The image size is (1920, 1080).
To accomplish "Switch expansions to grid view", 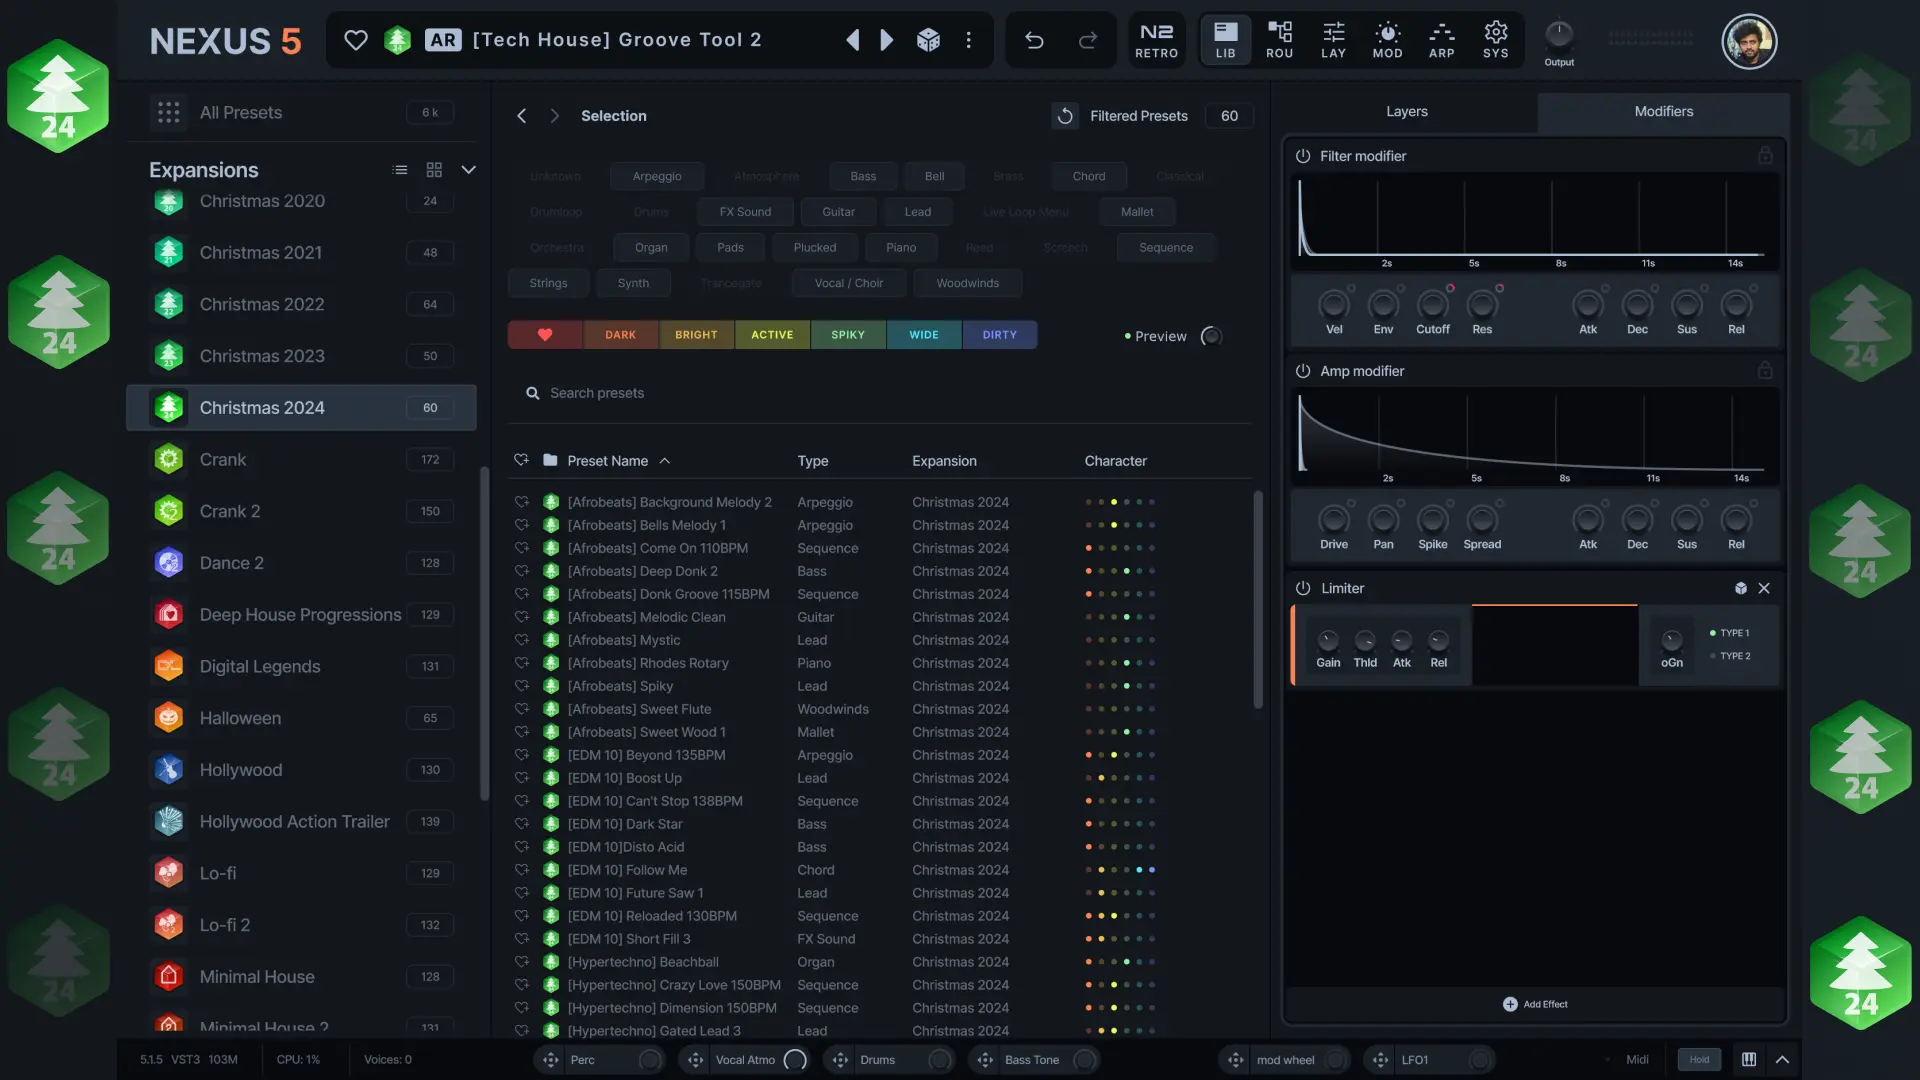I will 434,170.
